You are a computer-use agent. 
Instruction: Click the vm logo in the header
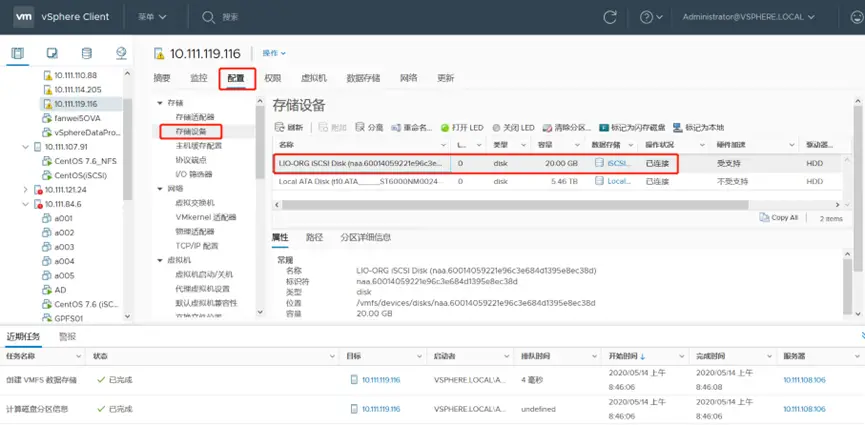pyautogui.click(x=24, y=17)
